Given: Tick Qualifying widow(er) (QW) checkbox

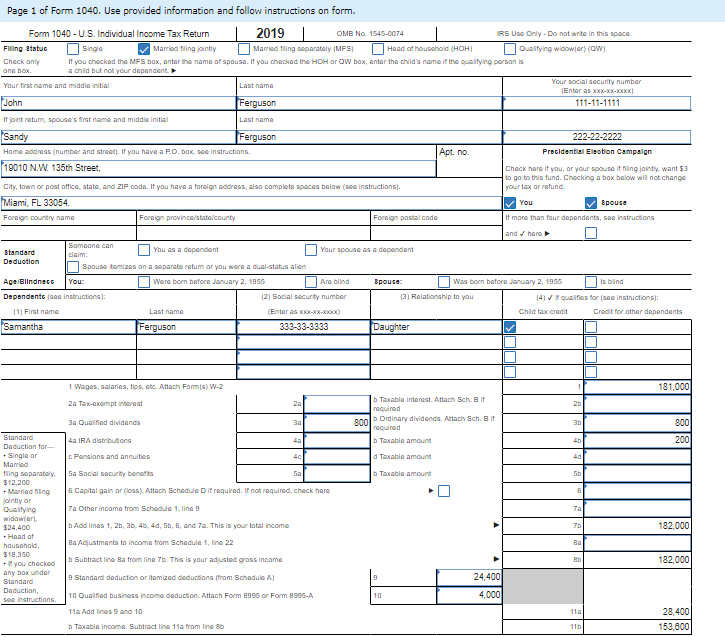Looking at the screenshot, I should point(510,49).
